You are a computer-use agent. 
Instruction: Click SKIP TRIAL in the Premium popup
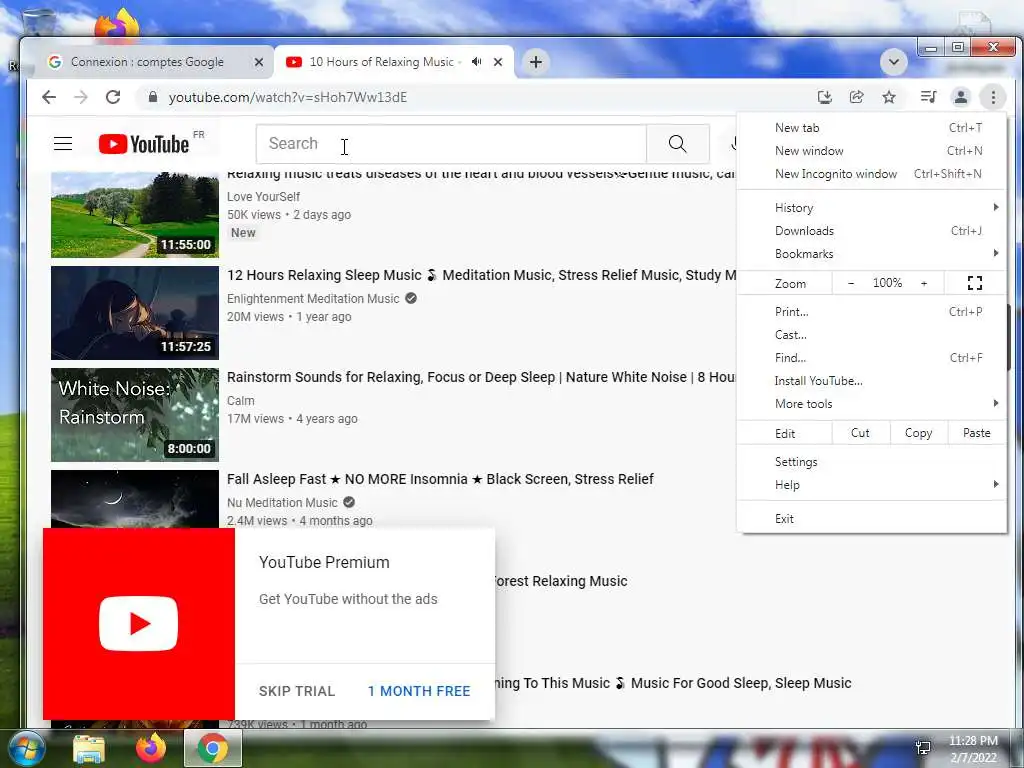[x=296, y=691]
